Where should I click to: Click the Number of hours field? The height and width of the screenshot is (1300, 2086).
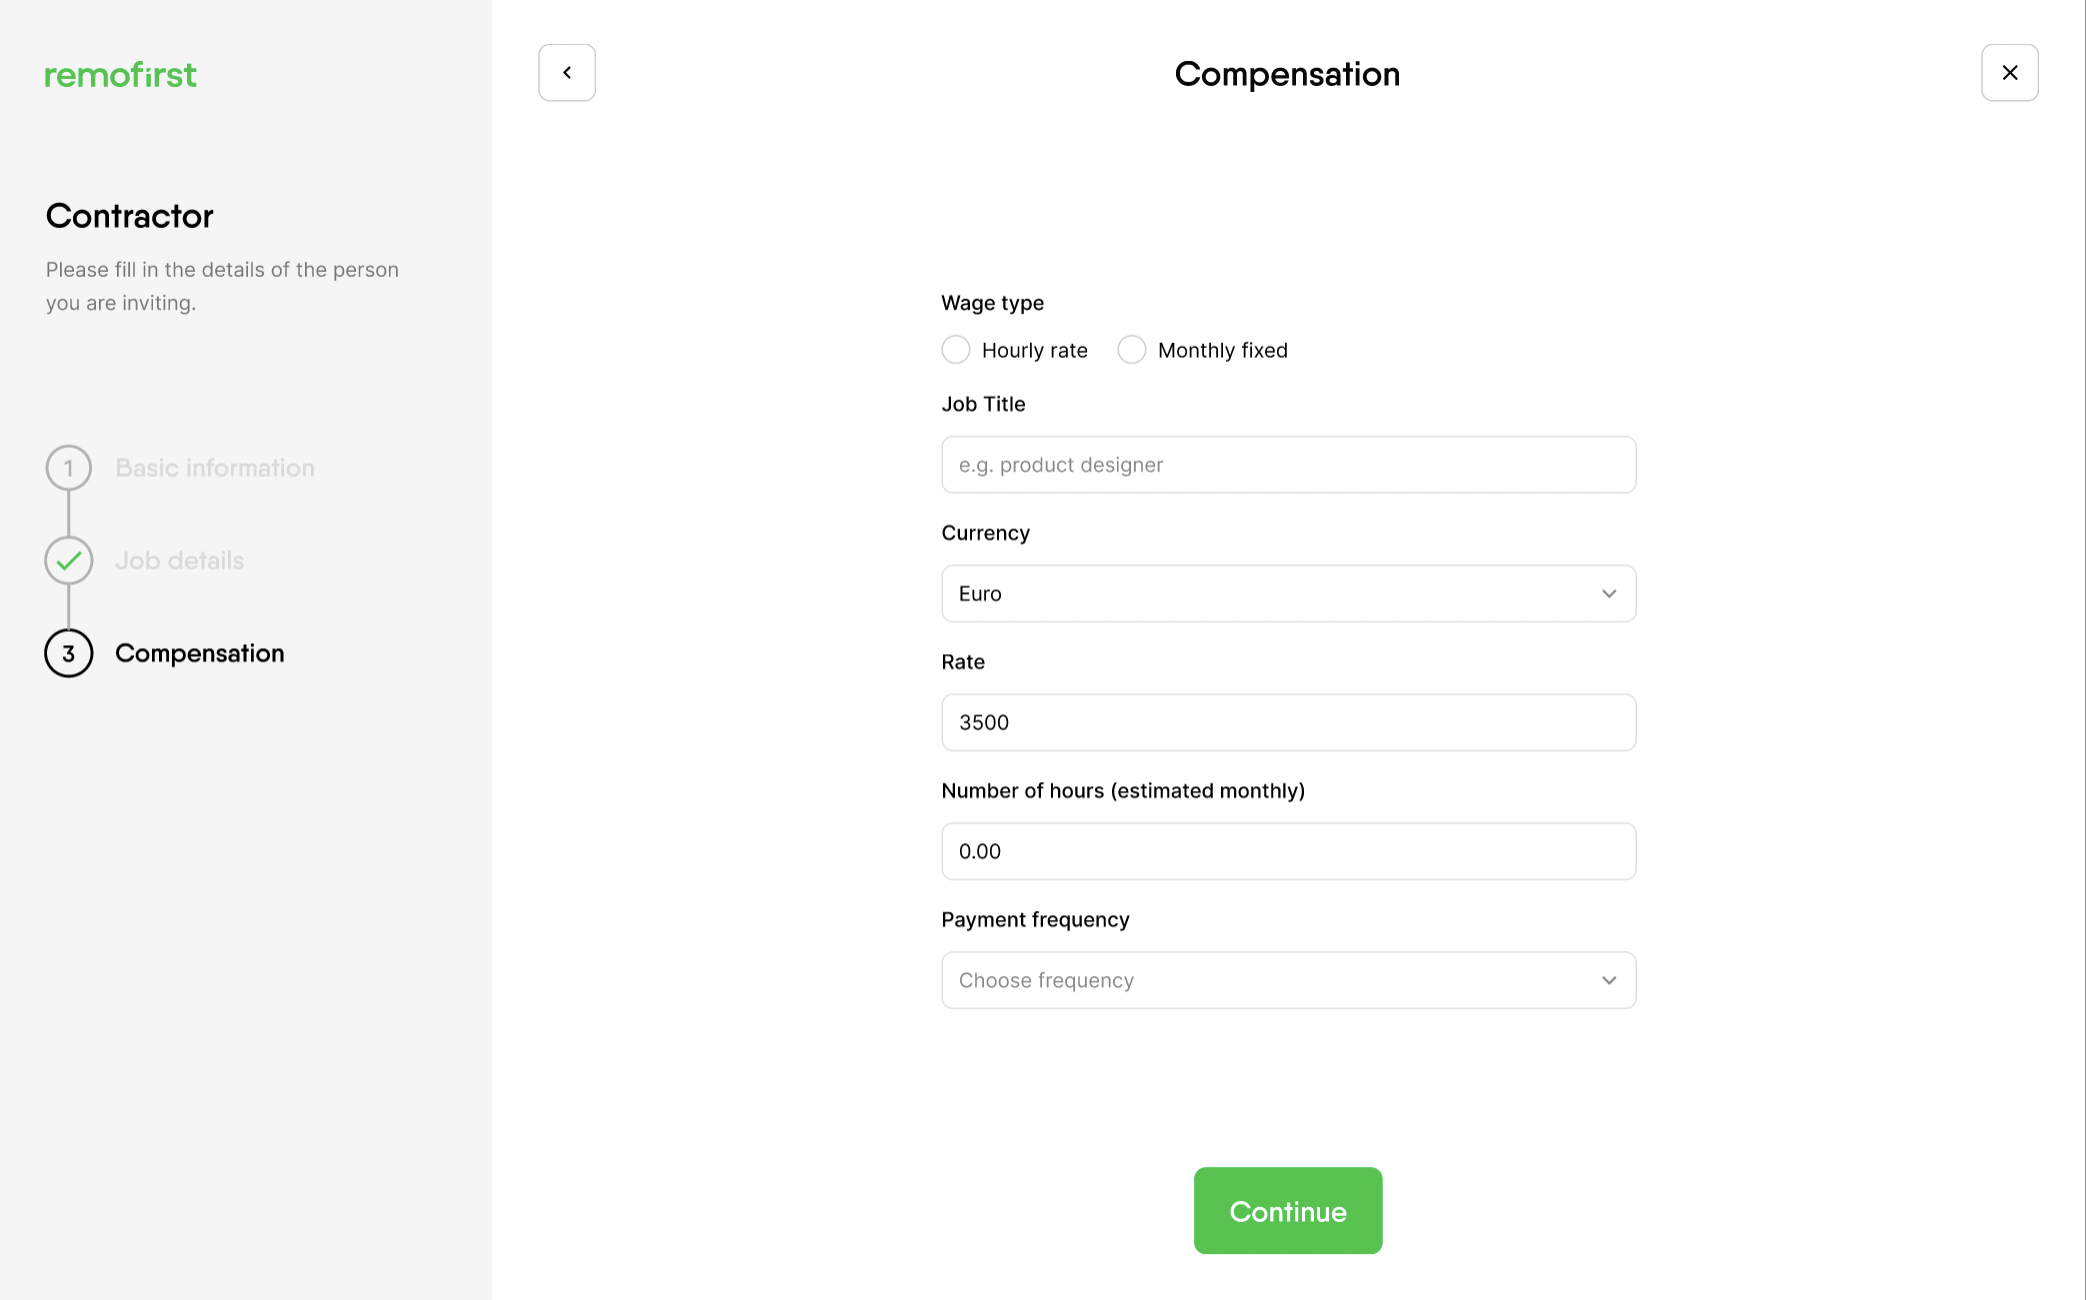1288,852
